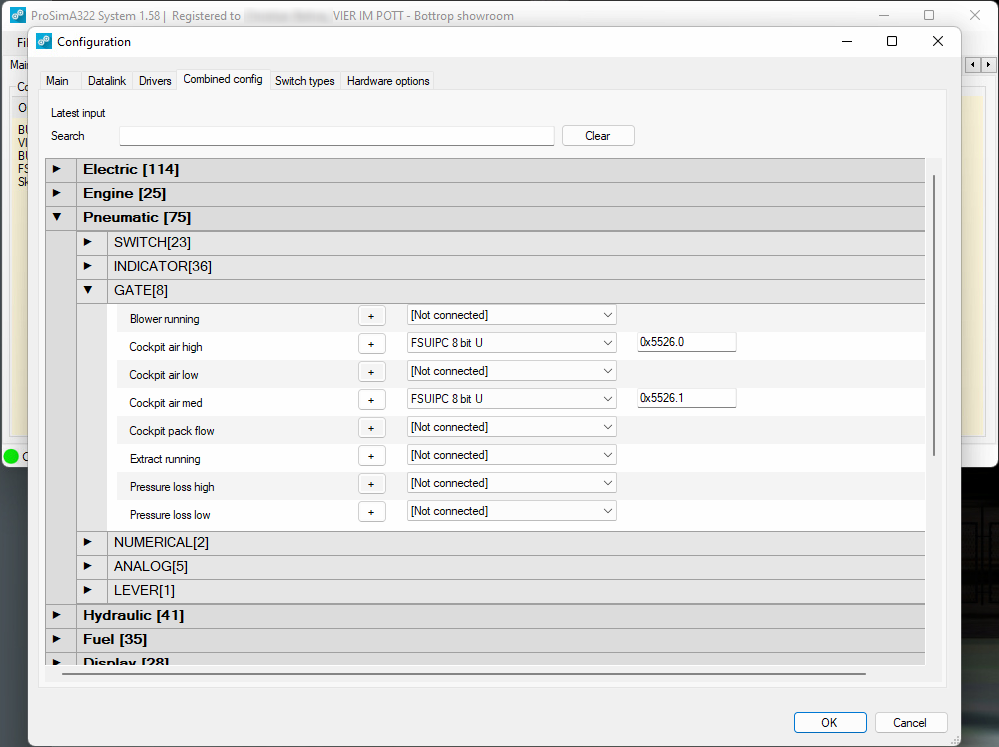Viewport: 999px width, 747px height.
Task: Open the Pressure loss low connection dropdown
Action: [511, 511]
